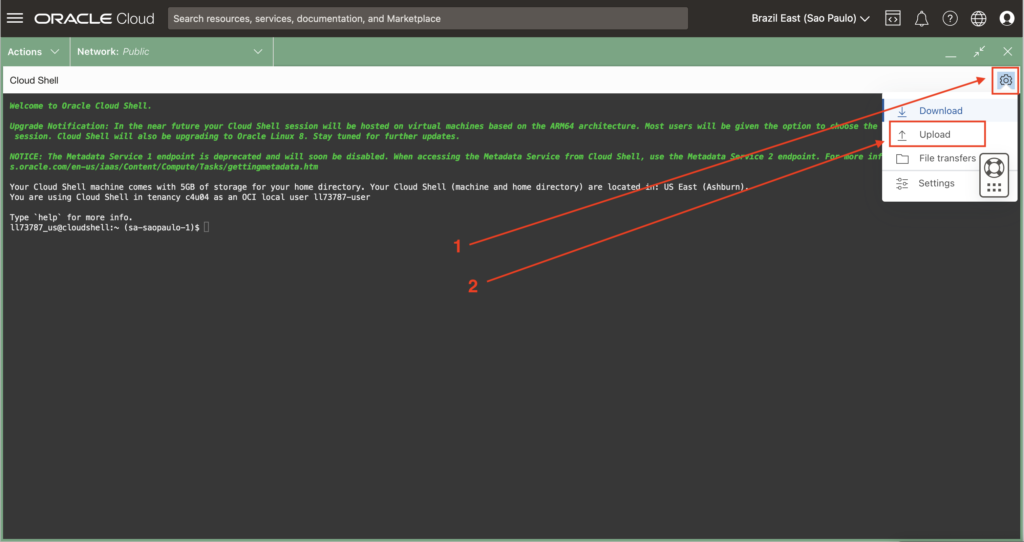Image resolution: width=1024 pixels, height=542 pixels.
Task: Click the lifebuoy support widget
Action: pyautogui.click(x=993, y=166)
